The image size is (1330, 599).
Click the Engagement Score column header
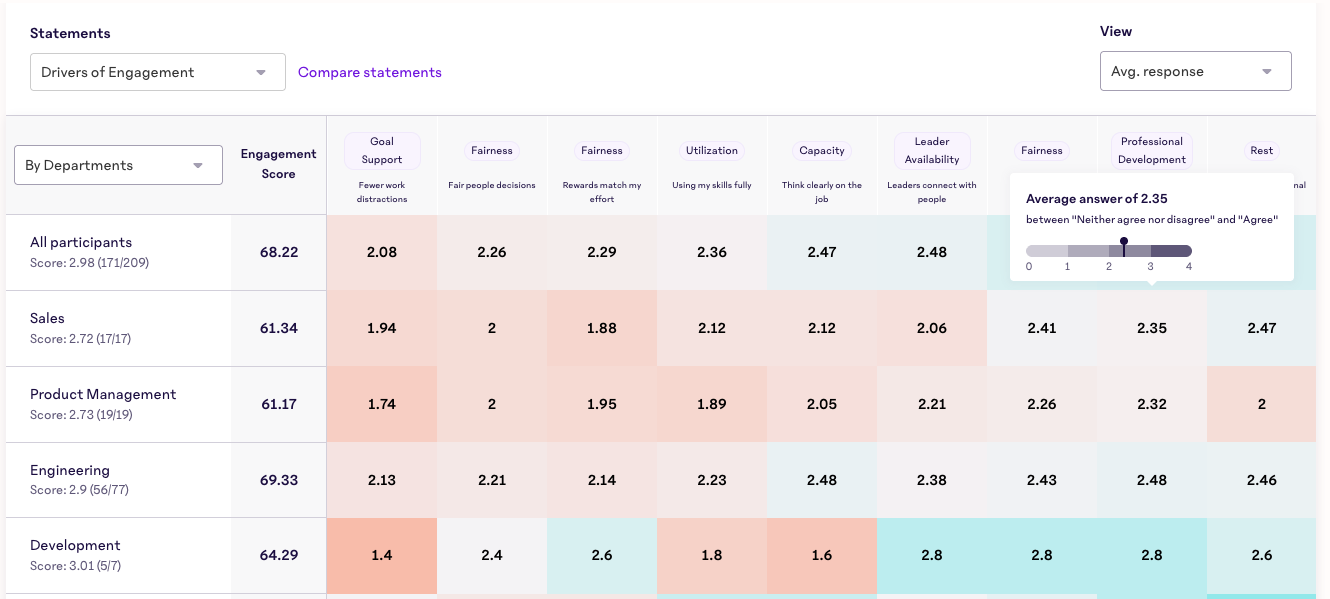tap(278, 164)
